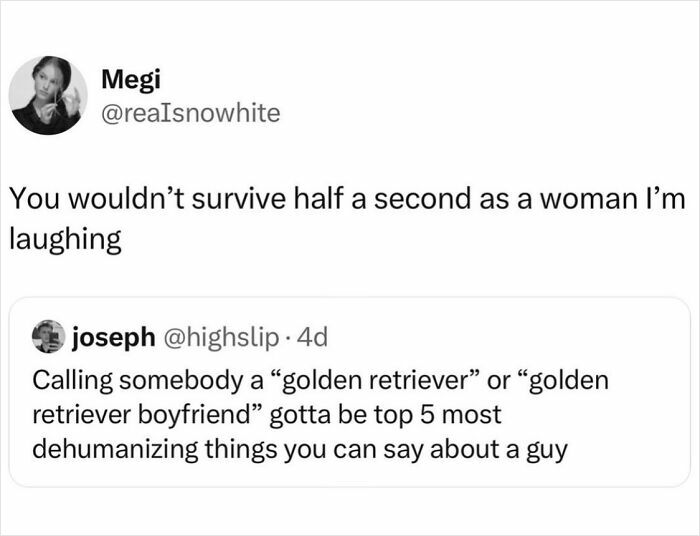Click the joseph display name
The height and width of the screenshot is (536, 700).
tap(112, 338)
